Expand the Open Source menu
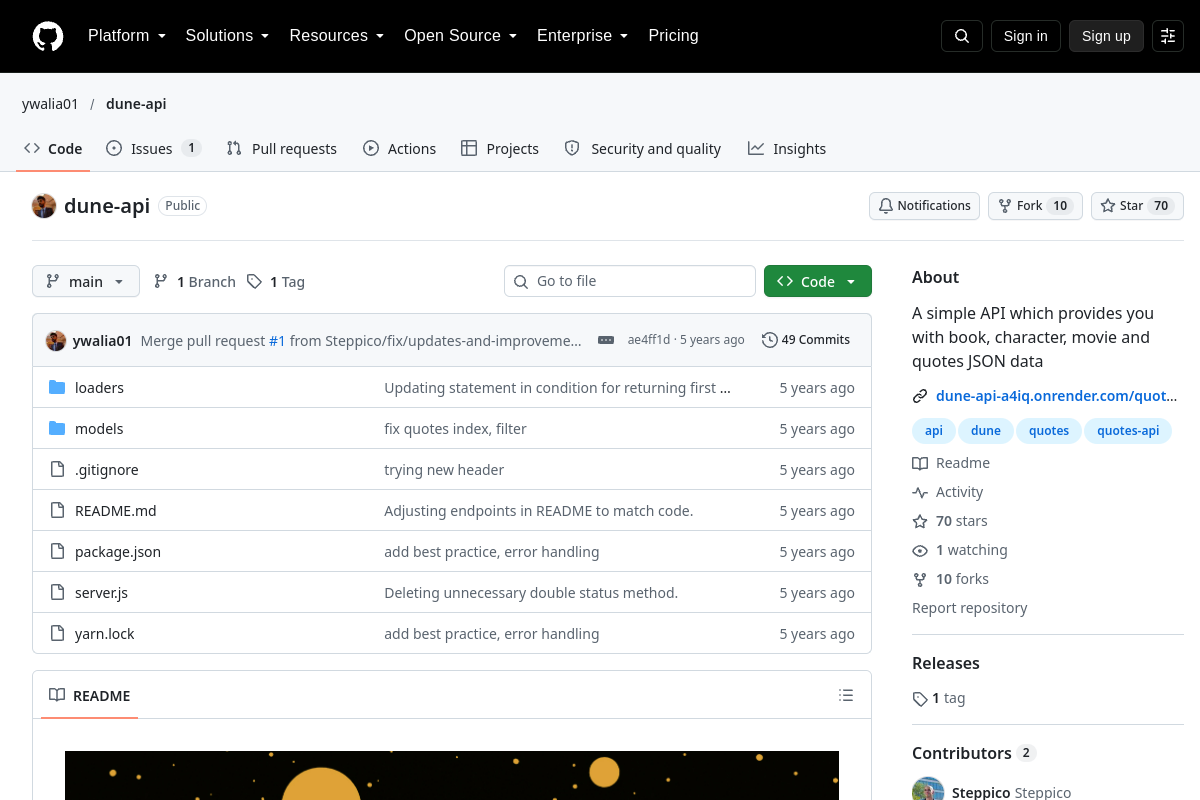1200x800 pixels. point(460,36)
